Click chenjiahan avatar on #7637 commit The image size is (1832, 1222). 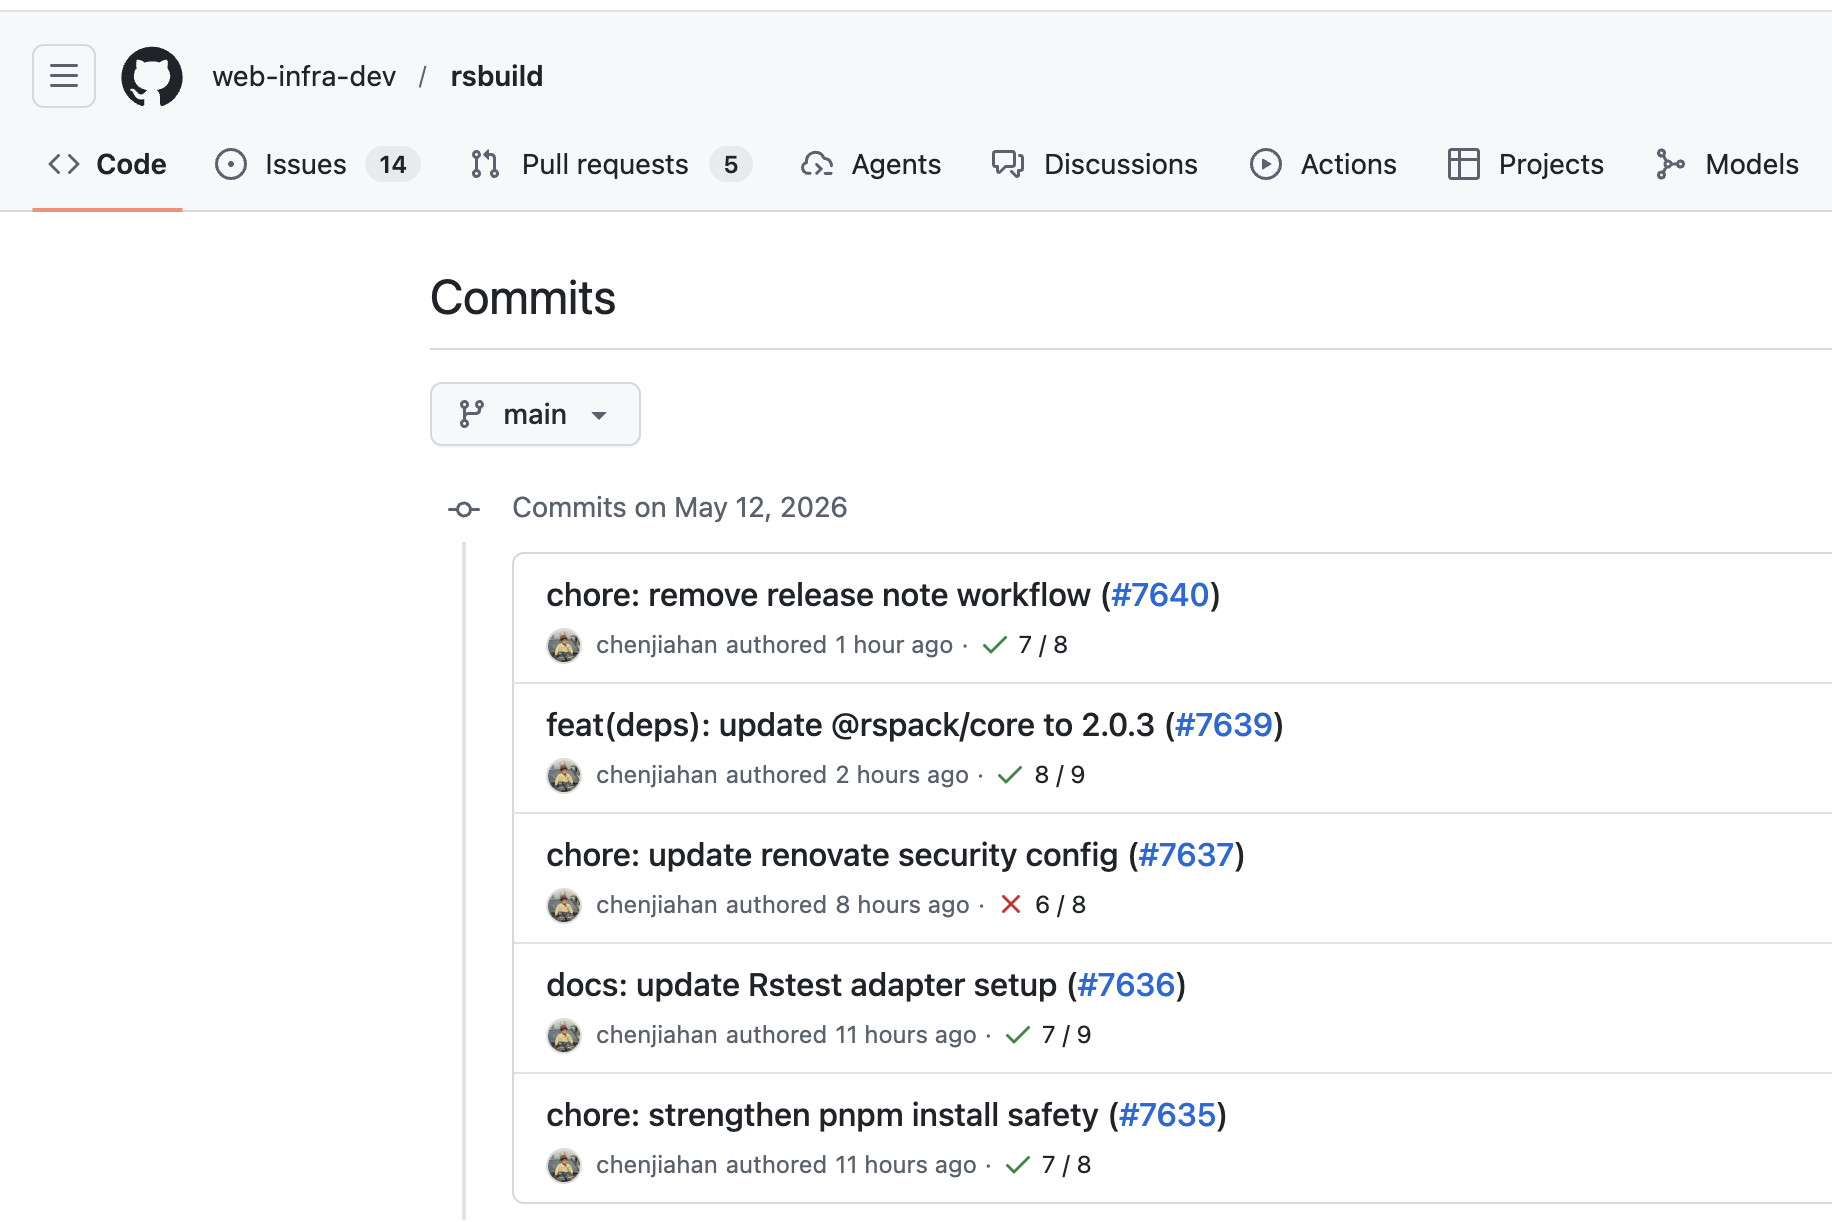click(x=564, y=905)
